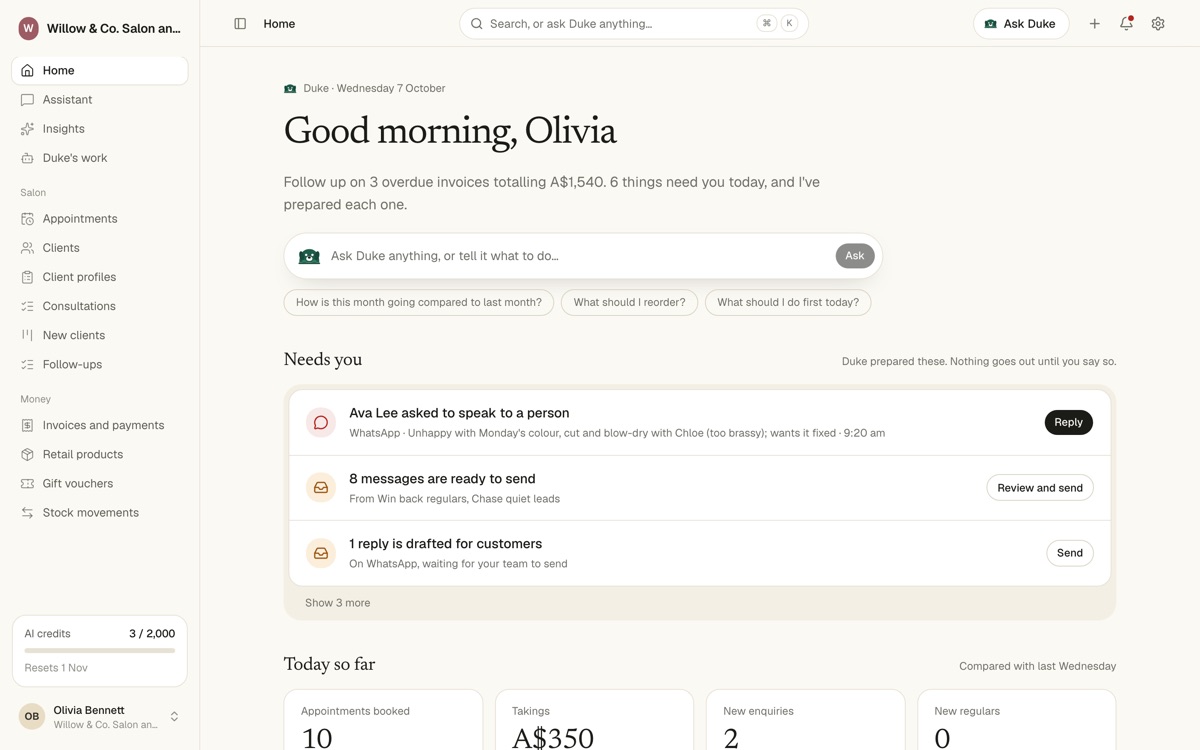Click the Olivia Bennett OB avatar
Screen dimensions: 1200x750
(32, 717)
